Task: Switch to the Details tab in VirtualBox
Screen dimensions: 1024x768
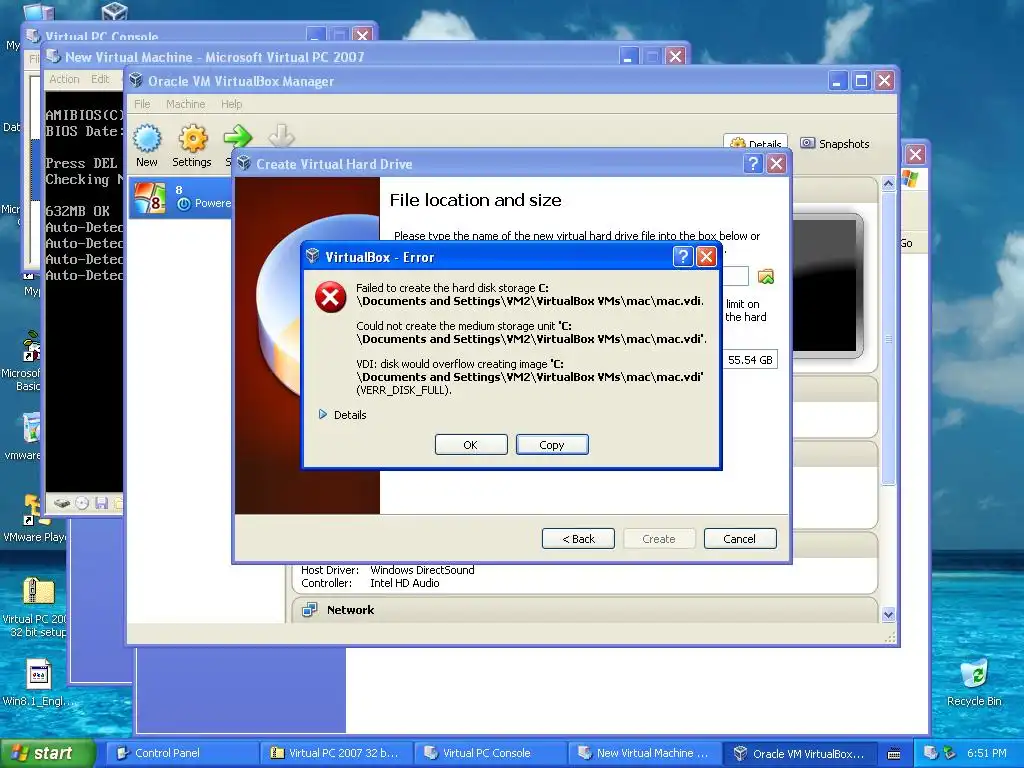Action: pyautogui.click(x=756, y=144)
